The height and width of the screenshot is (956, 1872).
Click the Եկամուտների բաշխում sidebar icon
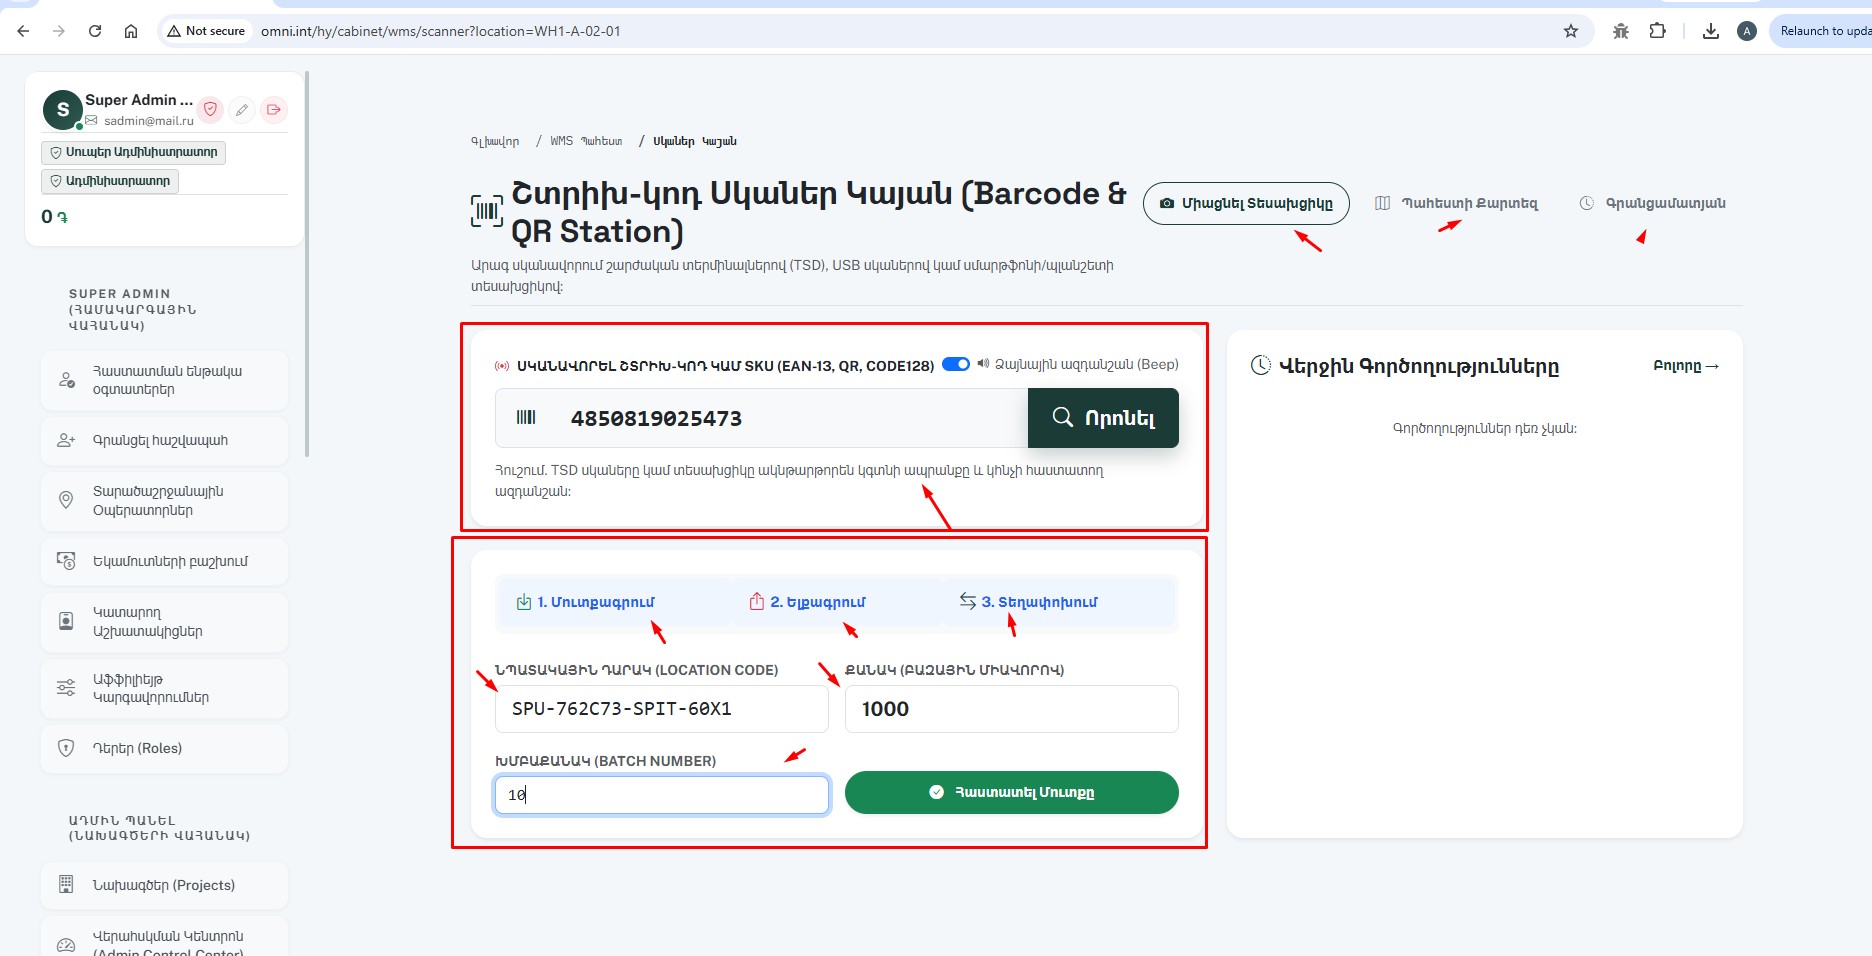[66, 561]
